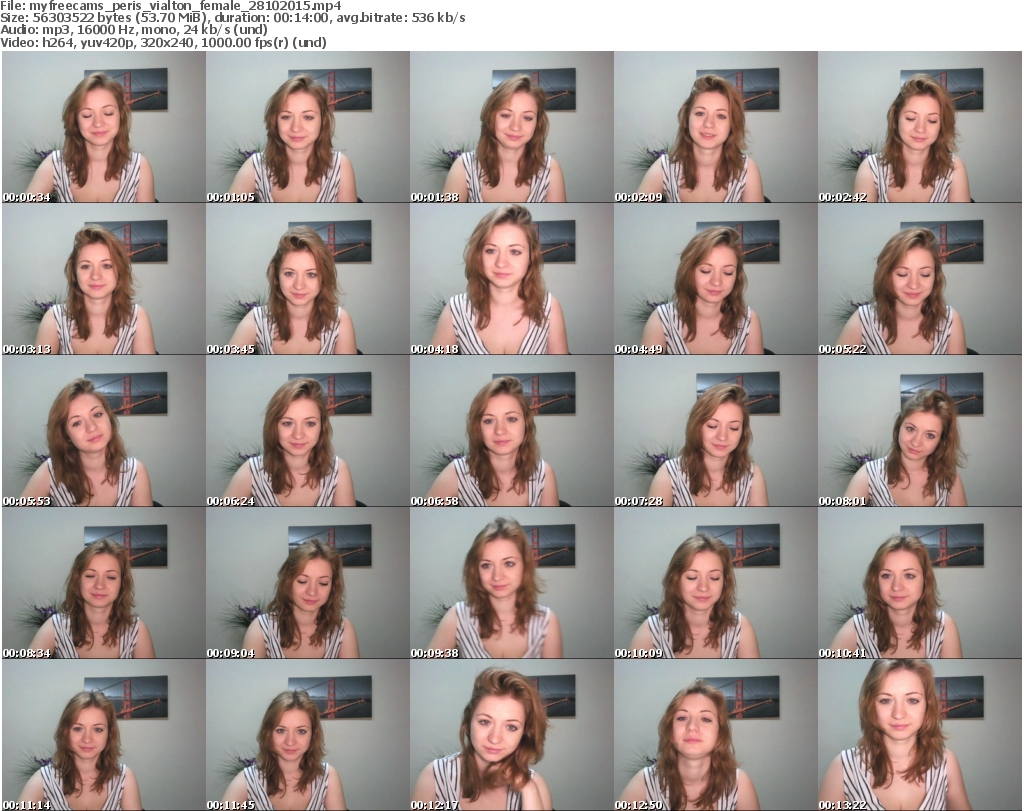Choose the frame stamped 00:08:34
The width and height of the screenshot is (1024, 811).
pyautogui.click(x=104, y=583)
